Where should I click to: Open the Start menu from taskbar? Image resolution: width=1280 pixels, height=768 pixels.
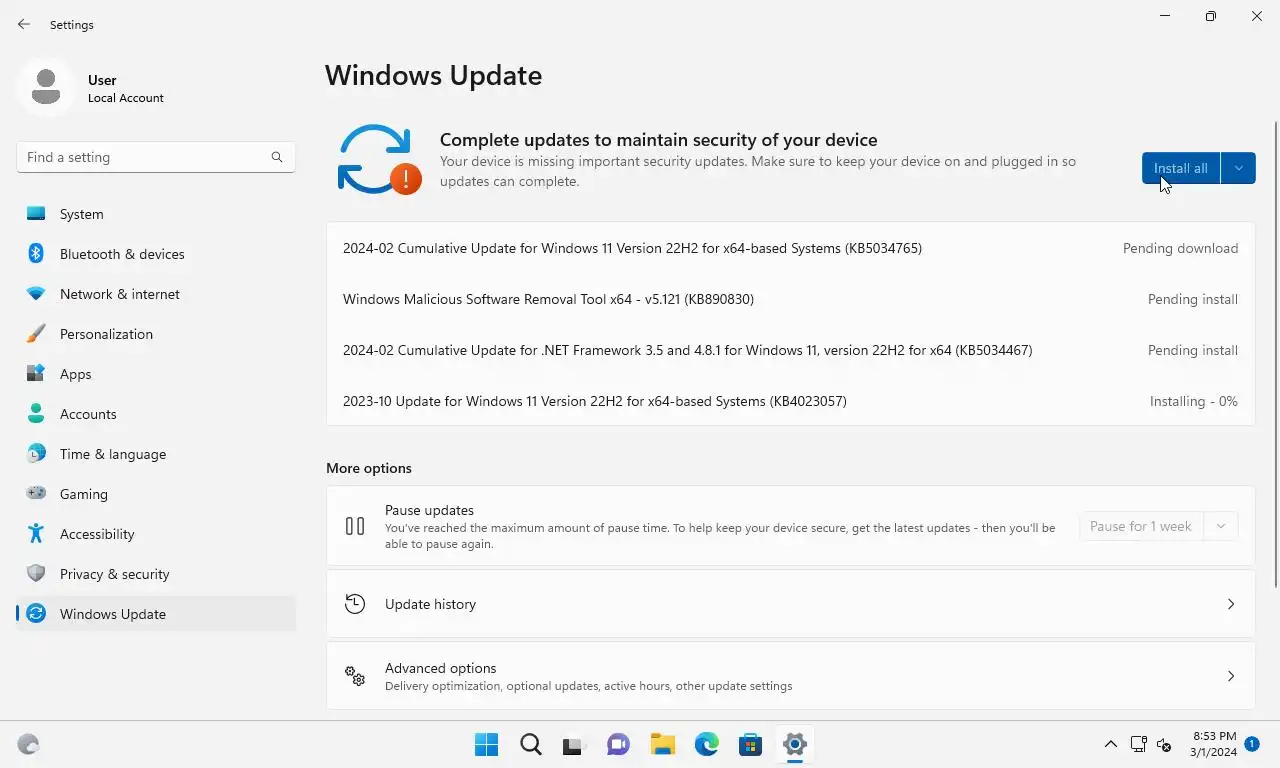point(487,744)
